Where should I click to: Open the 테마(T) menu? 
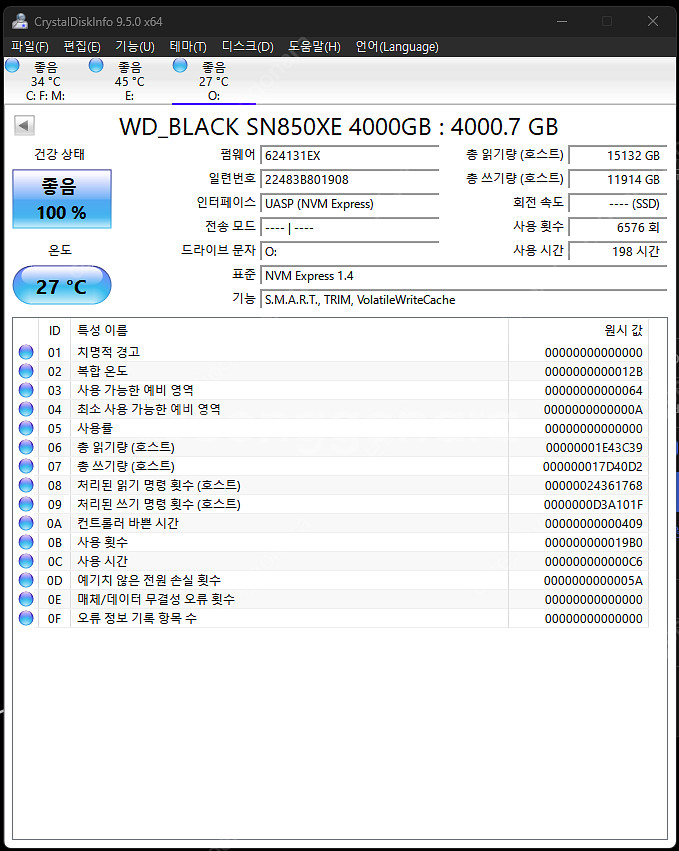point(188,47)
